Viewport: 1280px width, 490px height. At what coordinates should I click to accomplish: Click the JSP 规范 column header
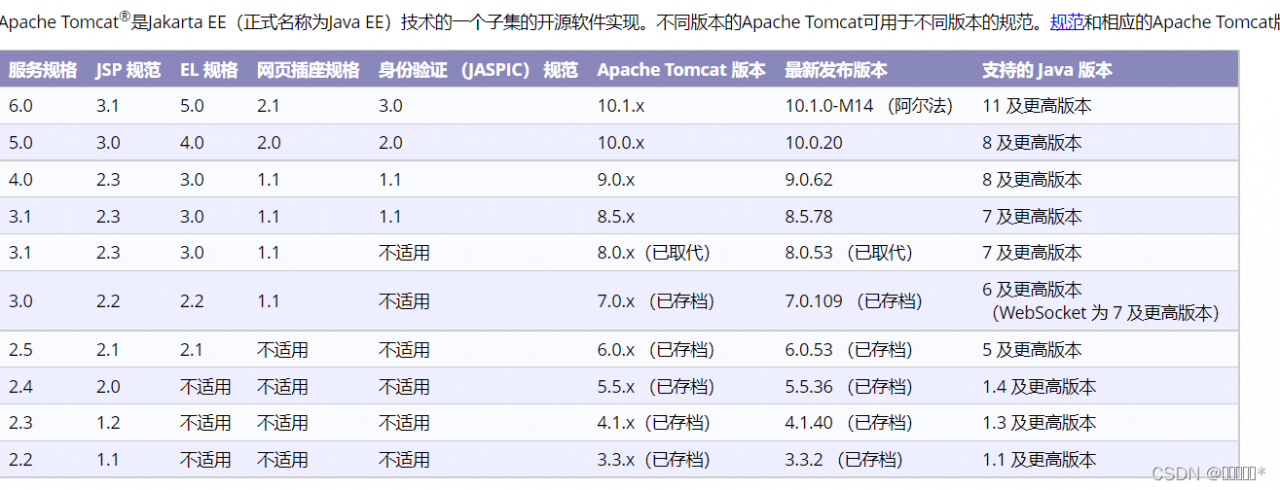click(128, 70)
